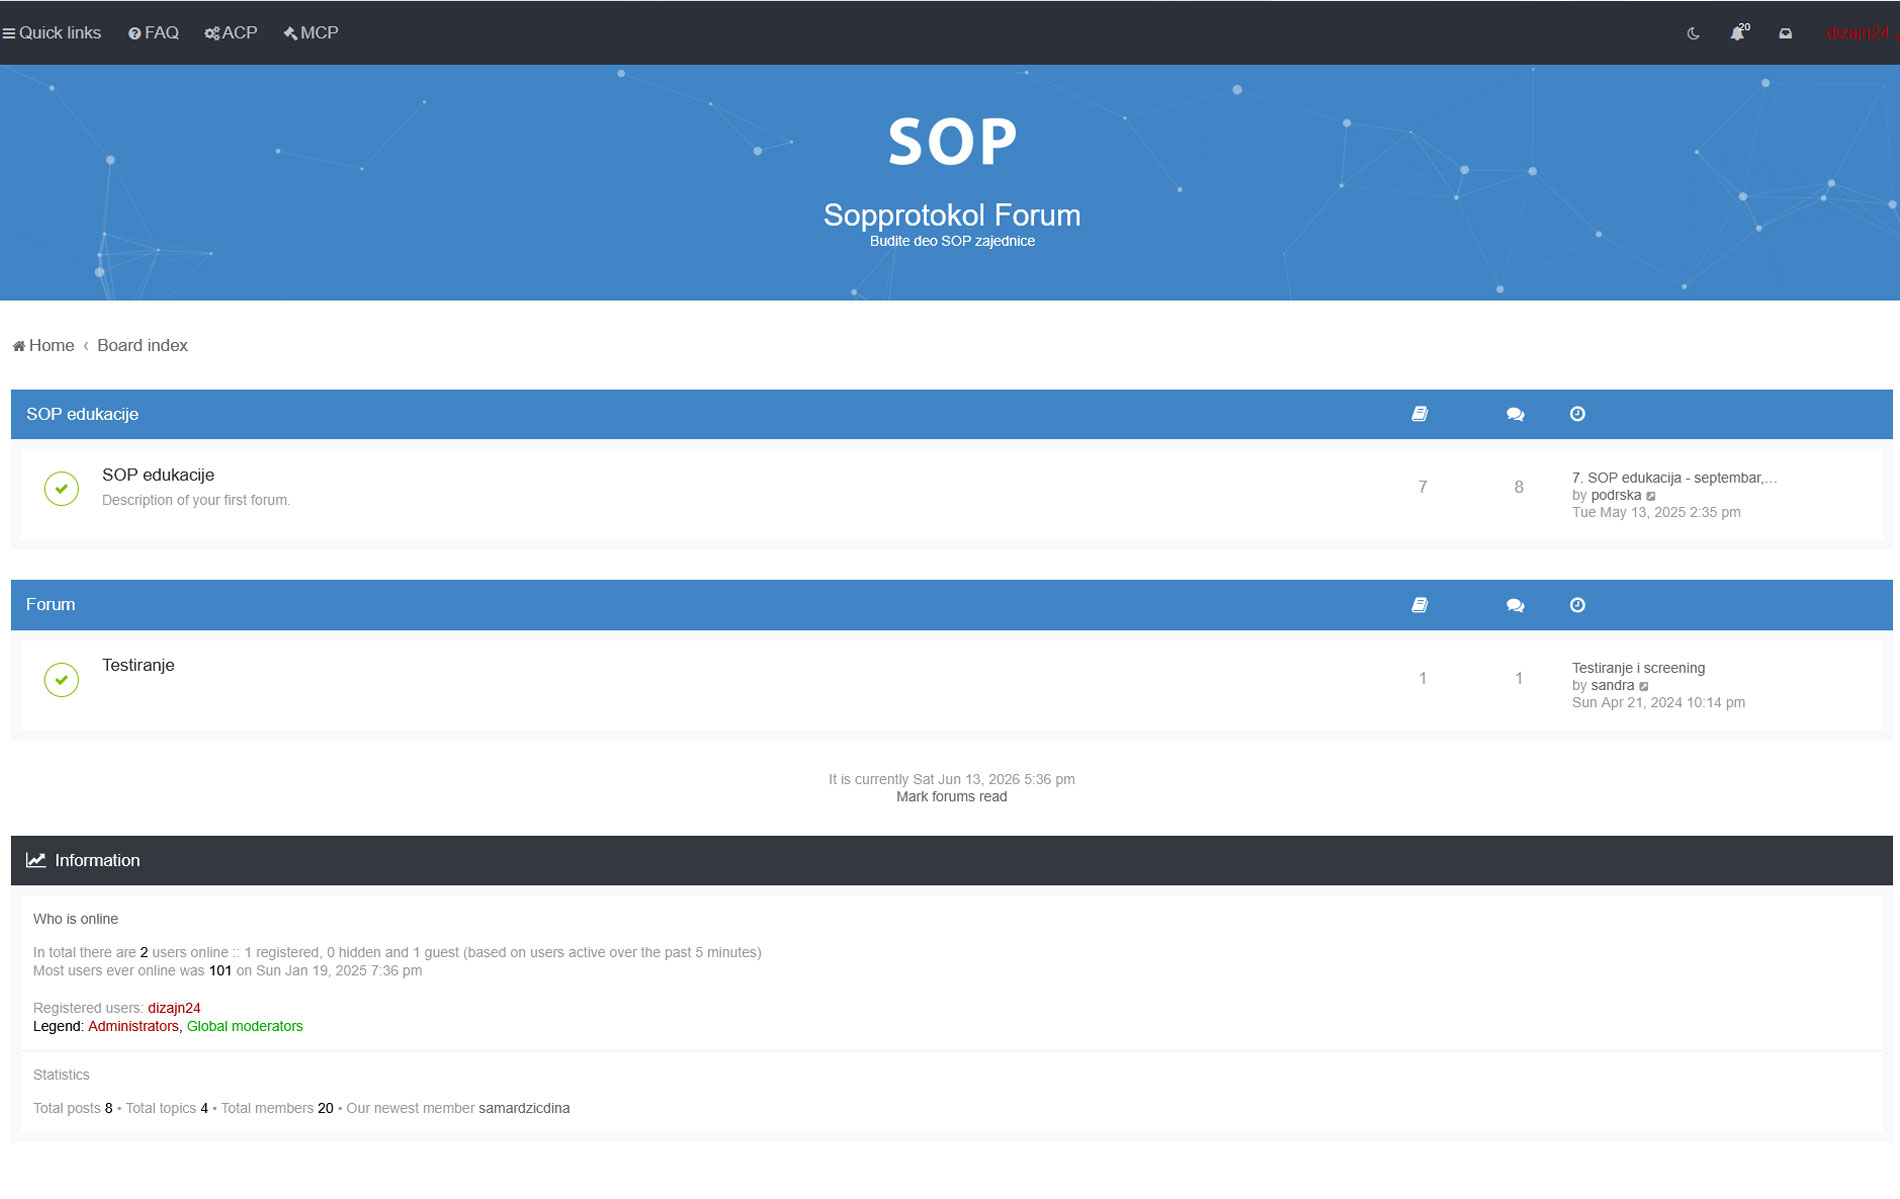
Task: Open last post 'Testiranje i screening'
Action: coord(1638,668)
